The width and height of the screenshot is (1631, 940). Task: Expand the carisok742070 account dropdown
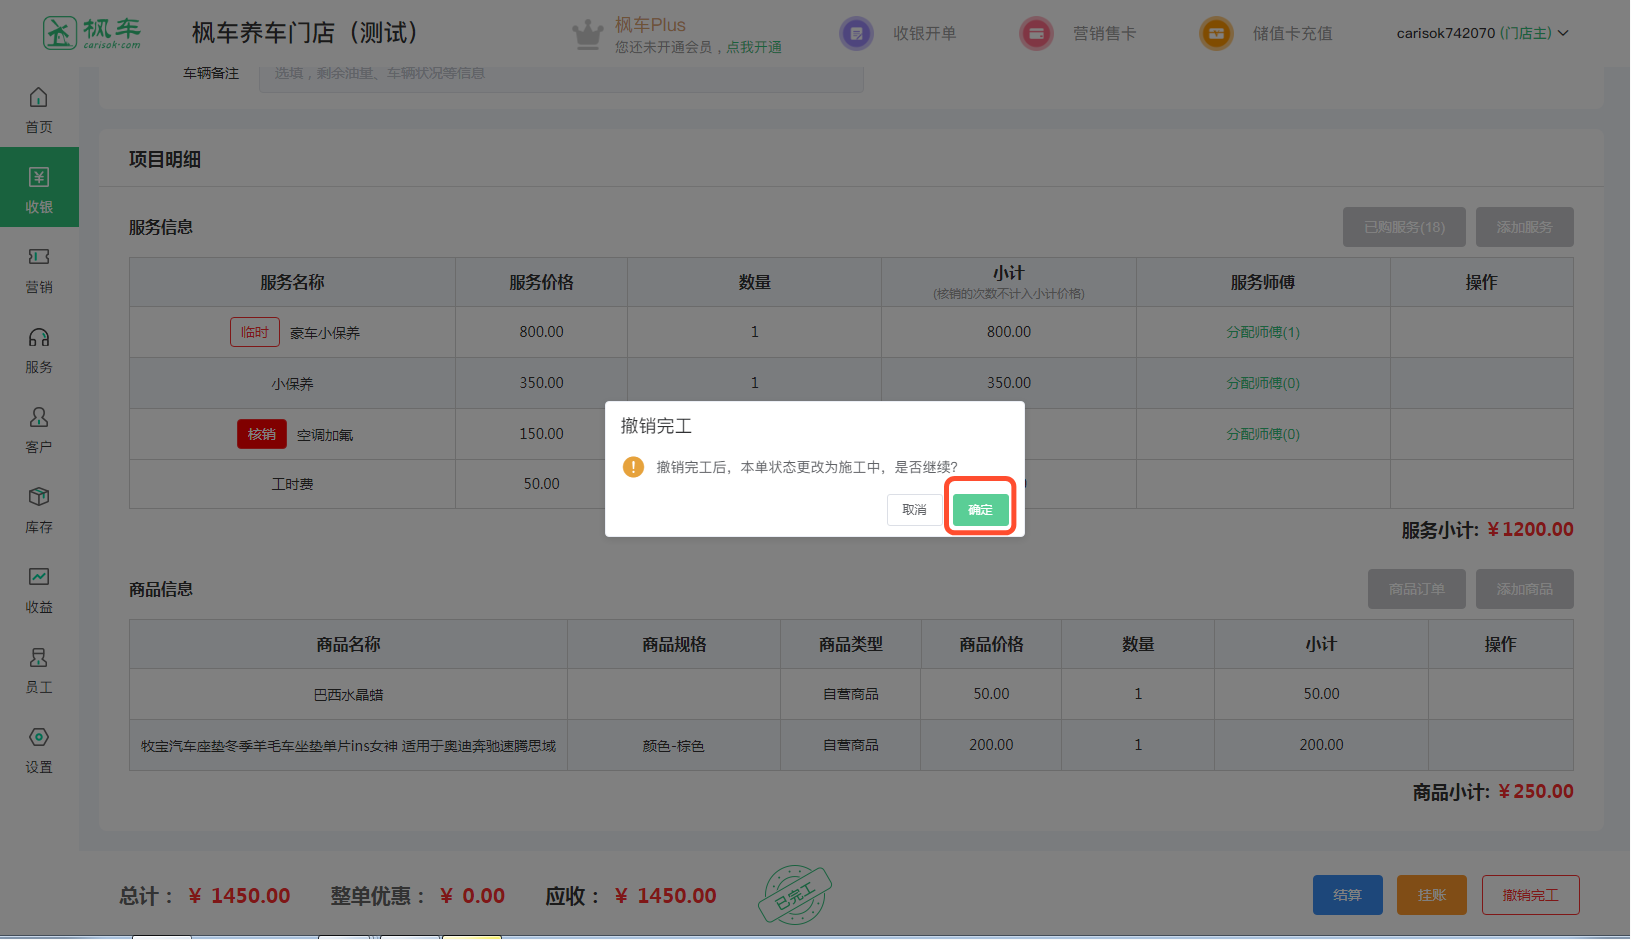(1482, 33)
